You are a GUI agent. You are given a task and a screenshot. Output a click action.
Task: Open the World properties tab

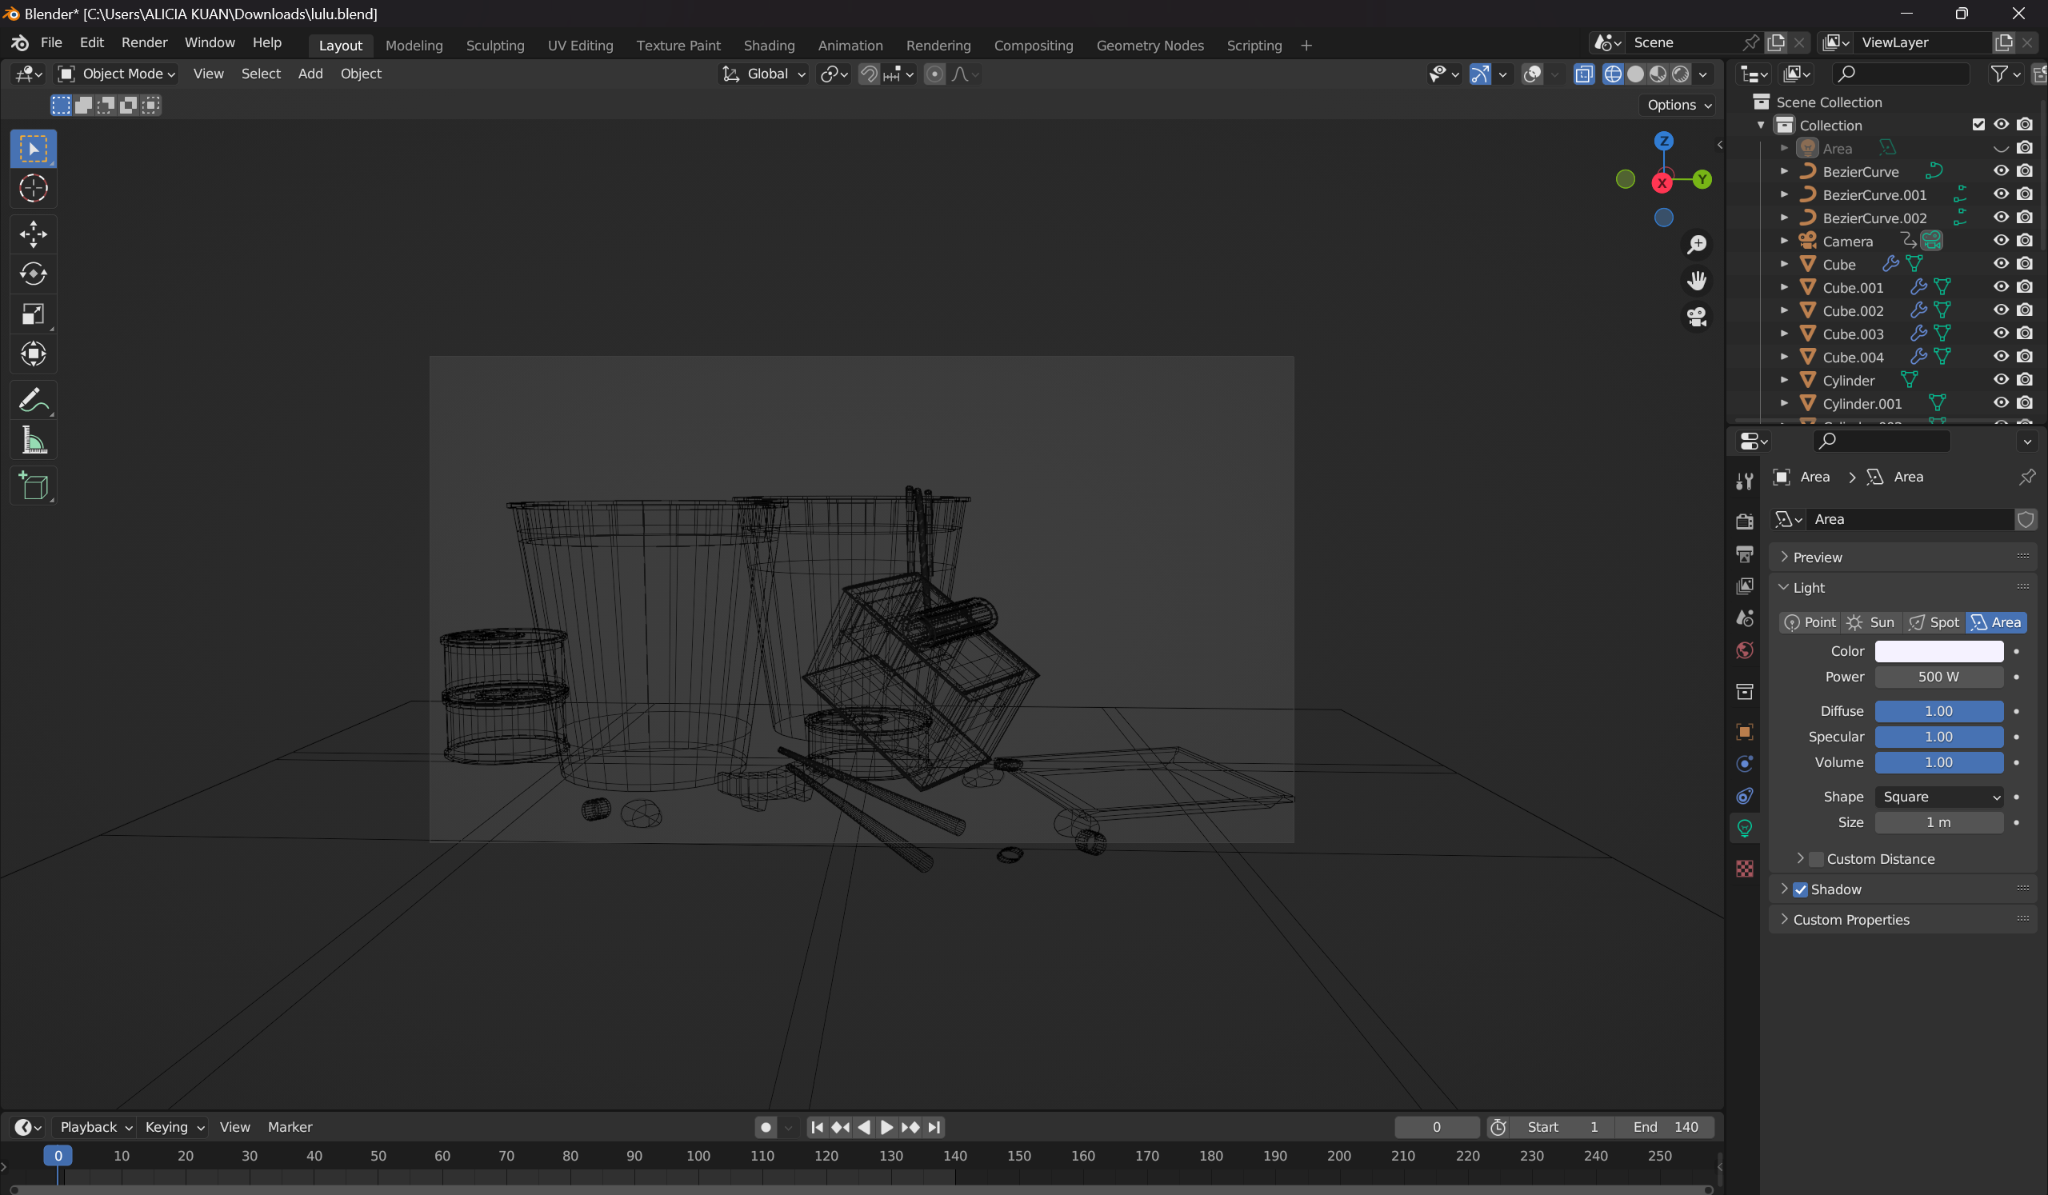point(1744,650)
